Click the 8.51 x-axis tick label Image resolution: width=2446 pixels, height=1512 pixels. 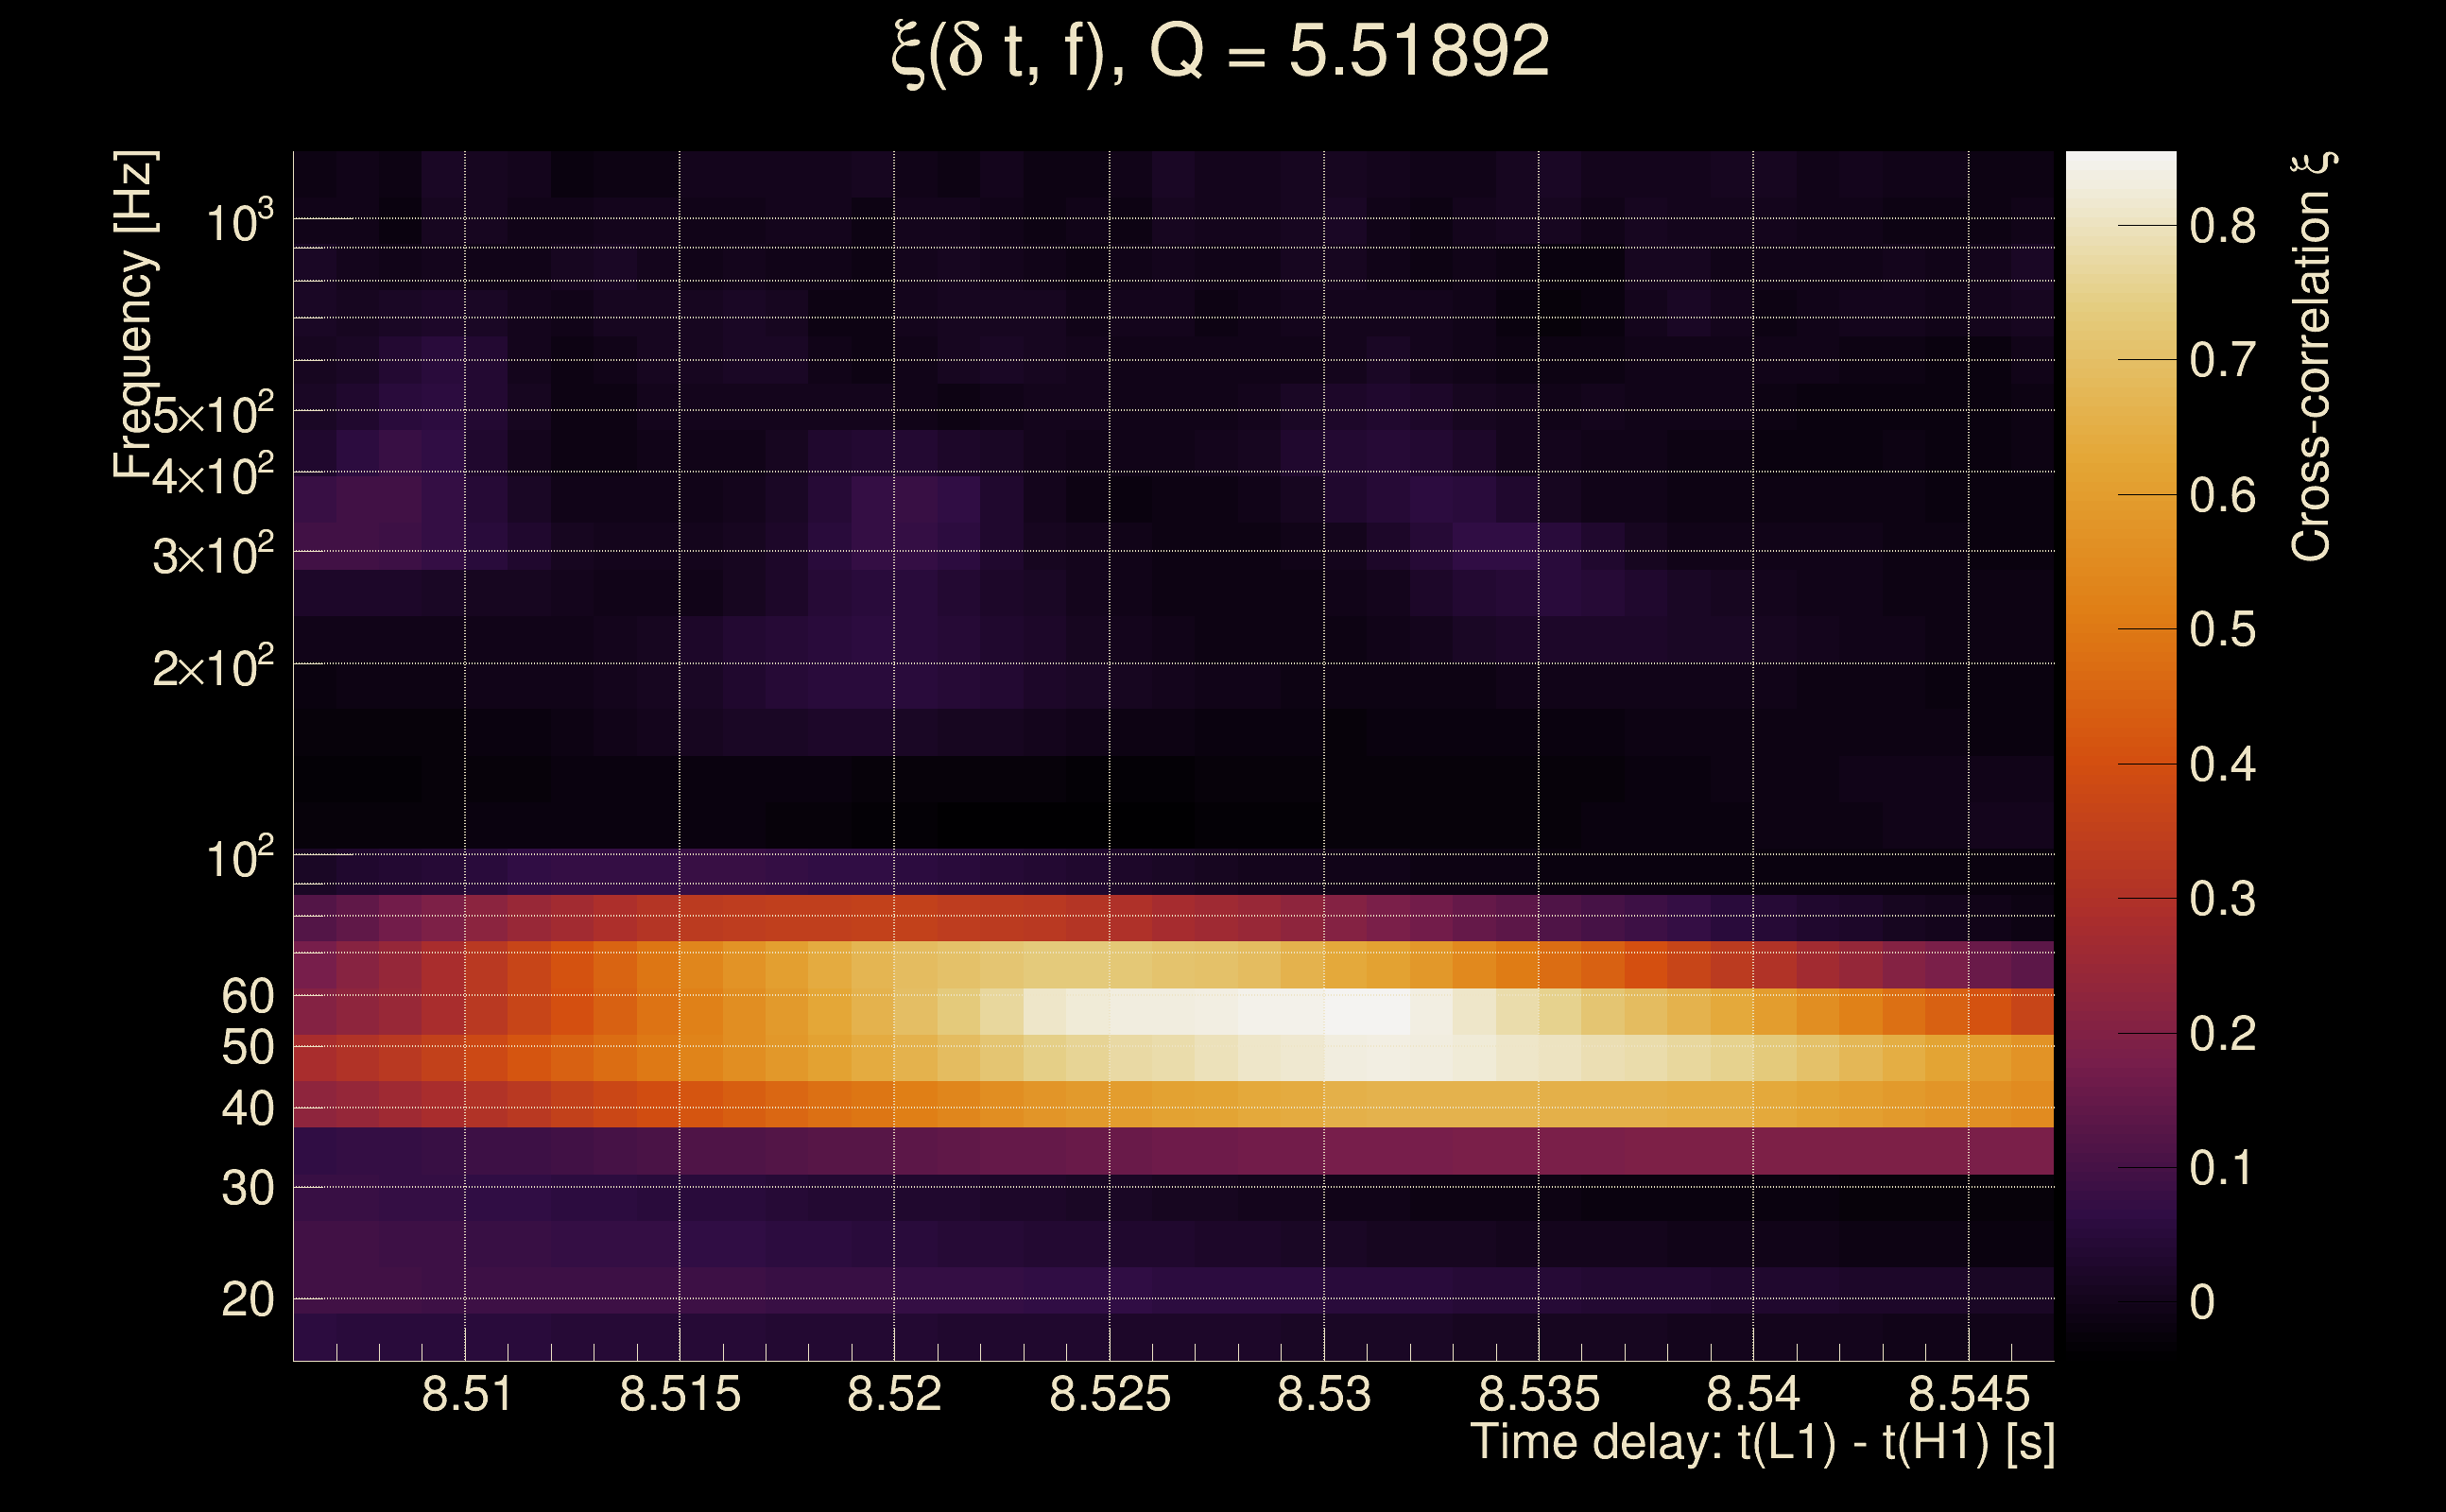pyautogui.click(x=466, y=1394)
